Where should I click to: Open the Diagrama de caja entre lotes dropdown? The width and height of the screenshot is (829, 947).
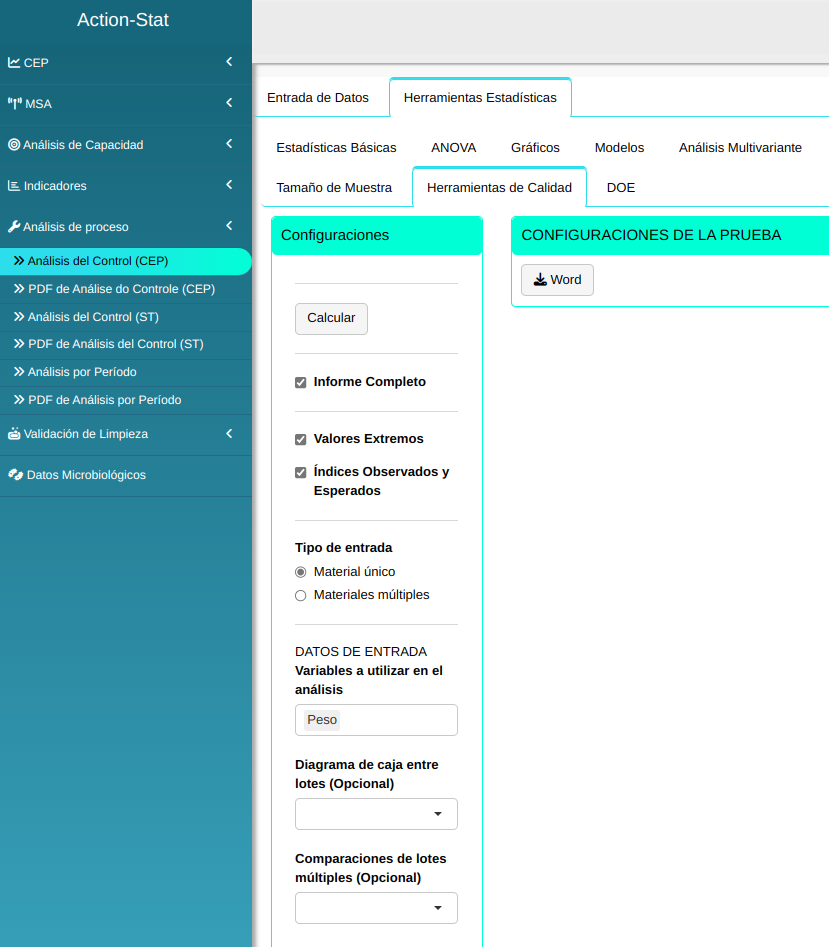pyautogui.click(x=376, y=814)
